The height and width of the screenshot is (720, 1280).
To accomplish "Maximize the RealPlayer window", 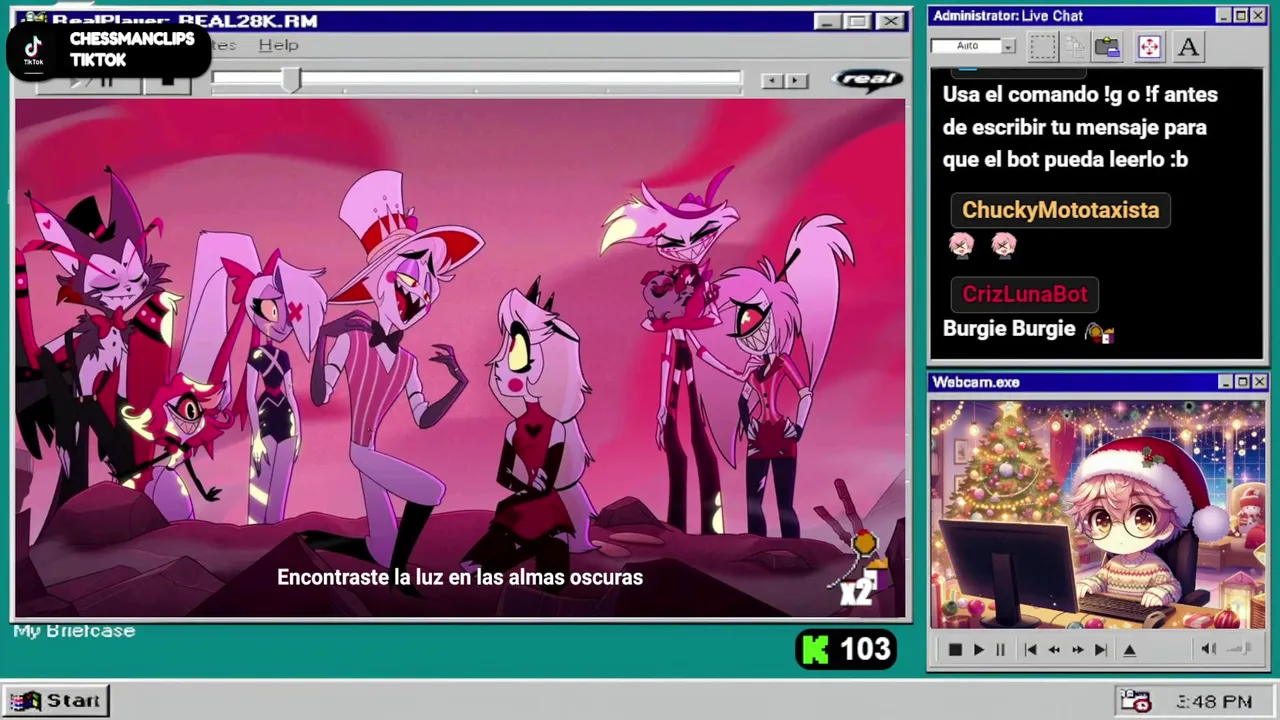I will (x=858, y=21).
